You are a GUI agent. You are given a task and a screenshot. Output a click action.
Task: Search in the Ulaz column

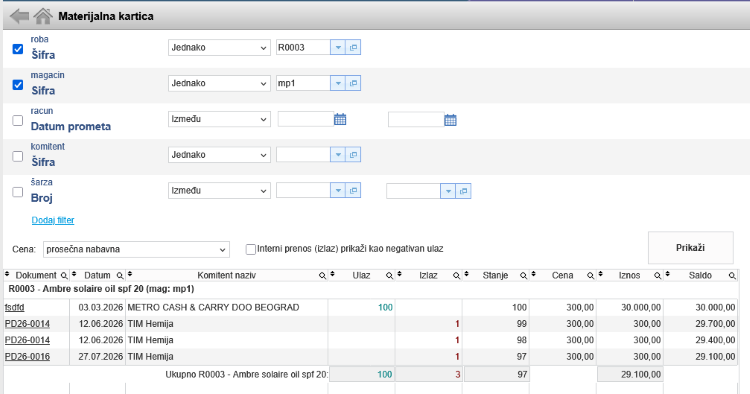point(389,276)
